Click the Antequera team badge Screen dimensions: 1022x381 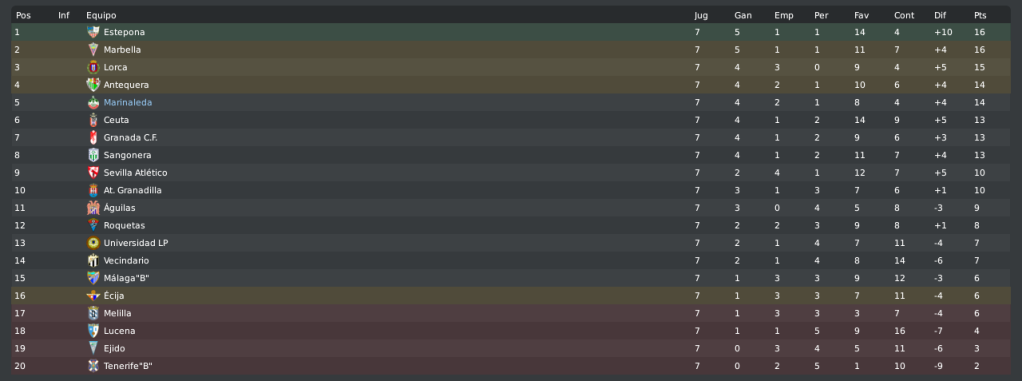[93, 85]
